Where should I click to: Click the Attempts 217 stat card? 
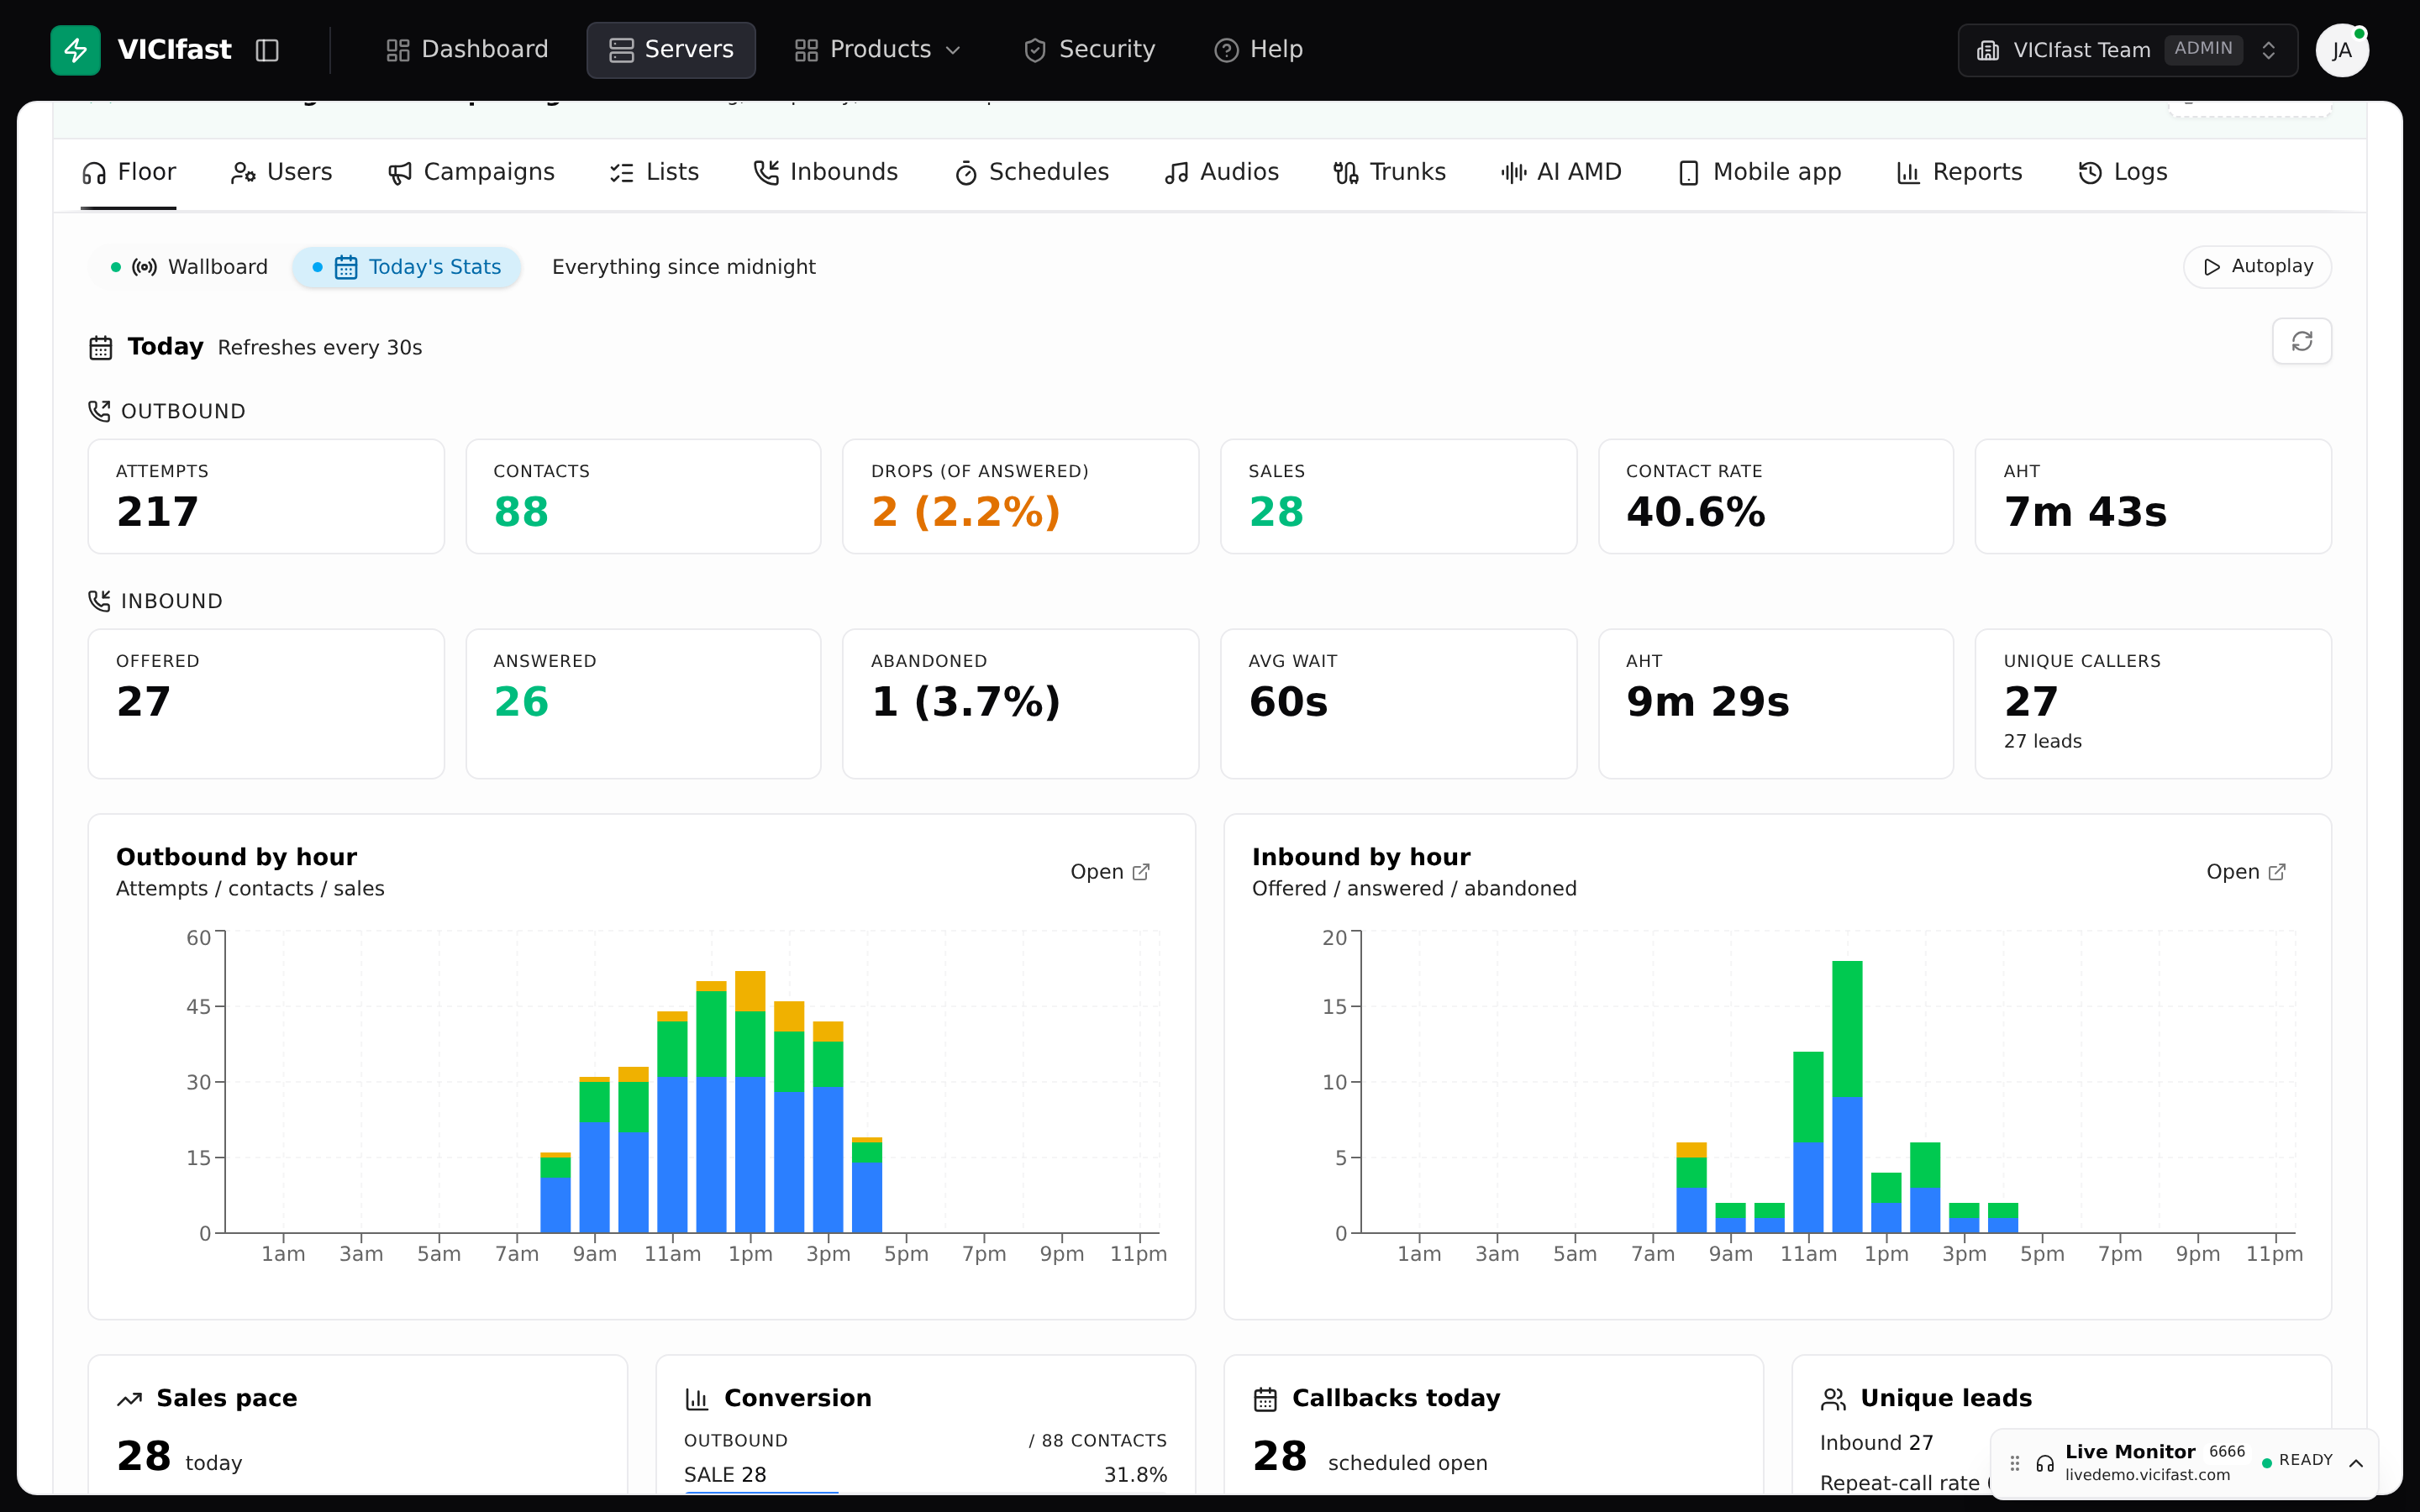[266, 496]
